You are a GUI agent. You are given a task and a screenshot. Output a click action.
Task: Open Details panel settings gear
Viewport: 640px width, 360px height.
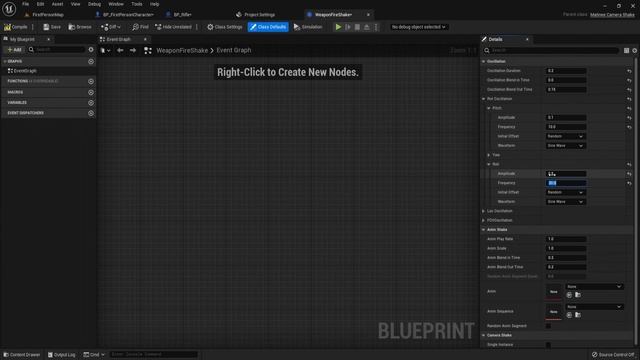click(635, 50)
